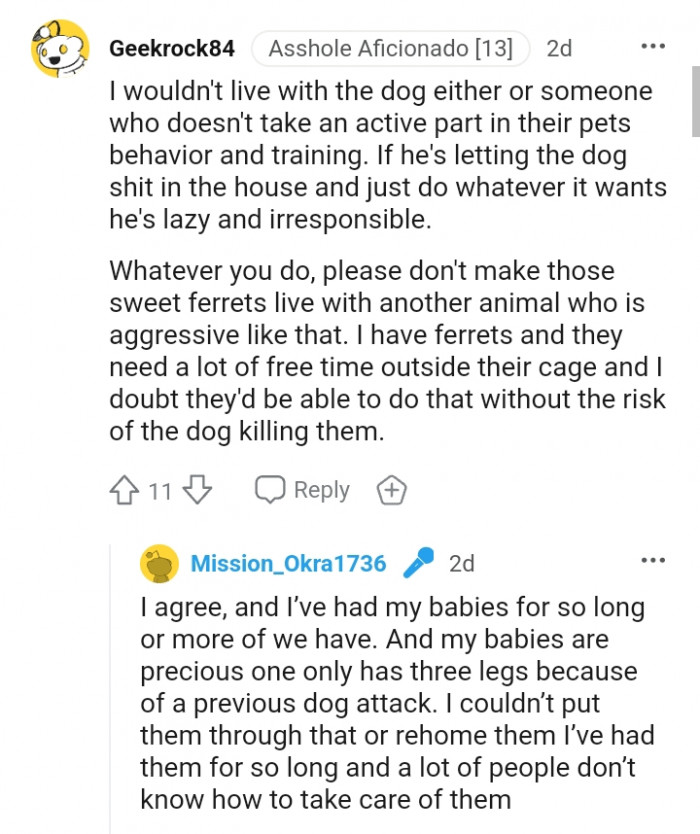Click the Asshole Aficionado [13] flair badge

389,46
